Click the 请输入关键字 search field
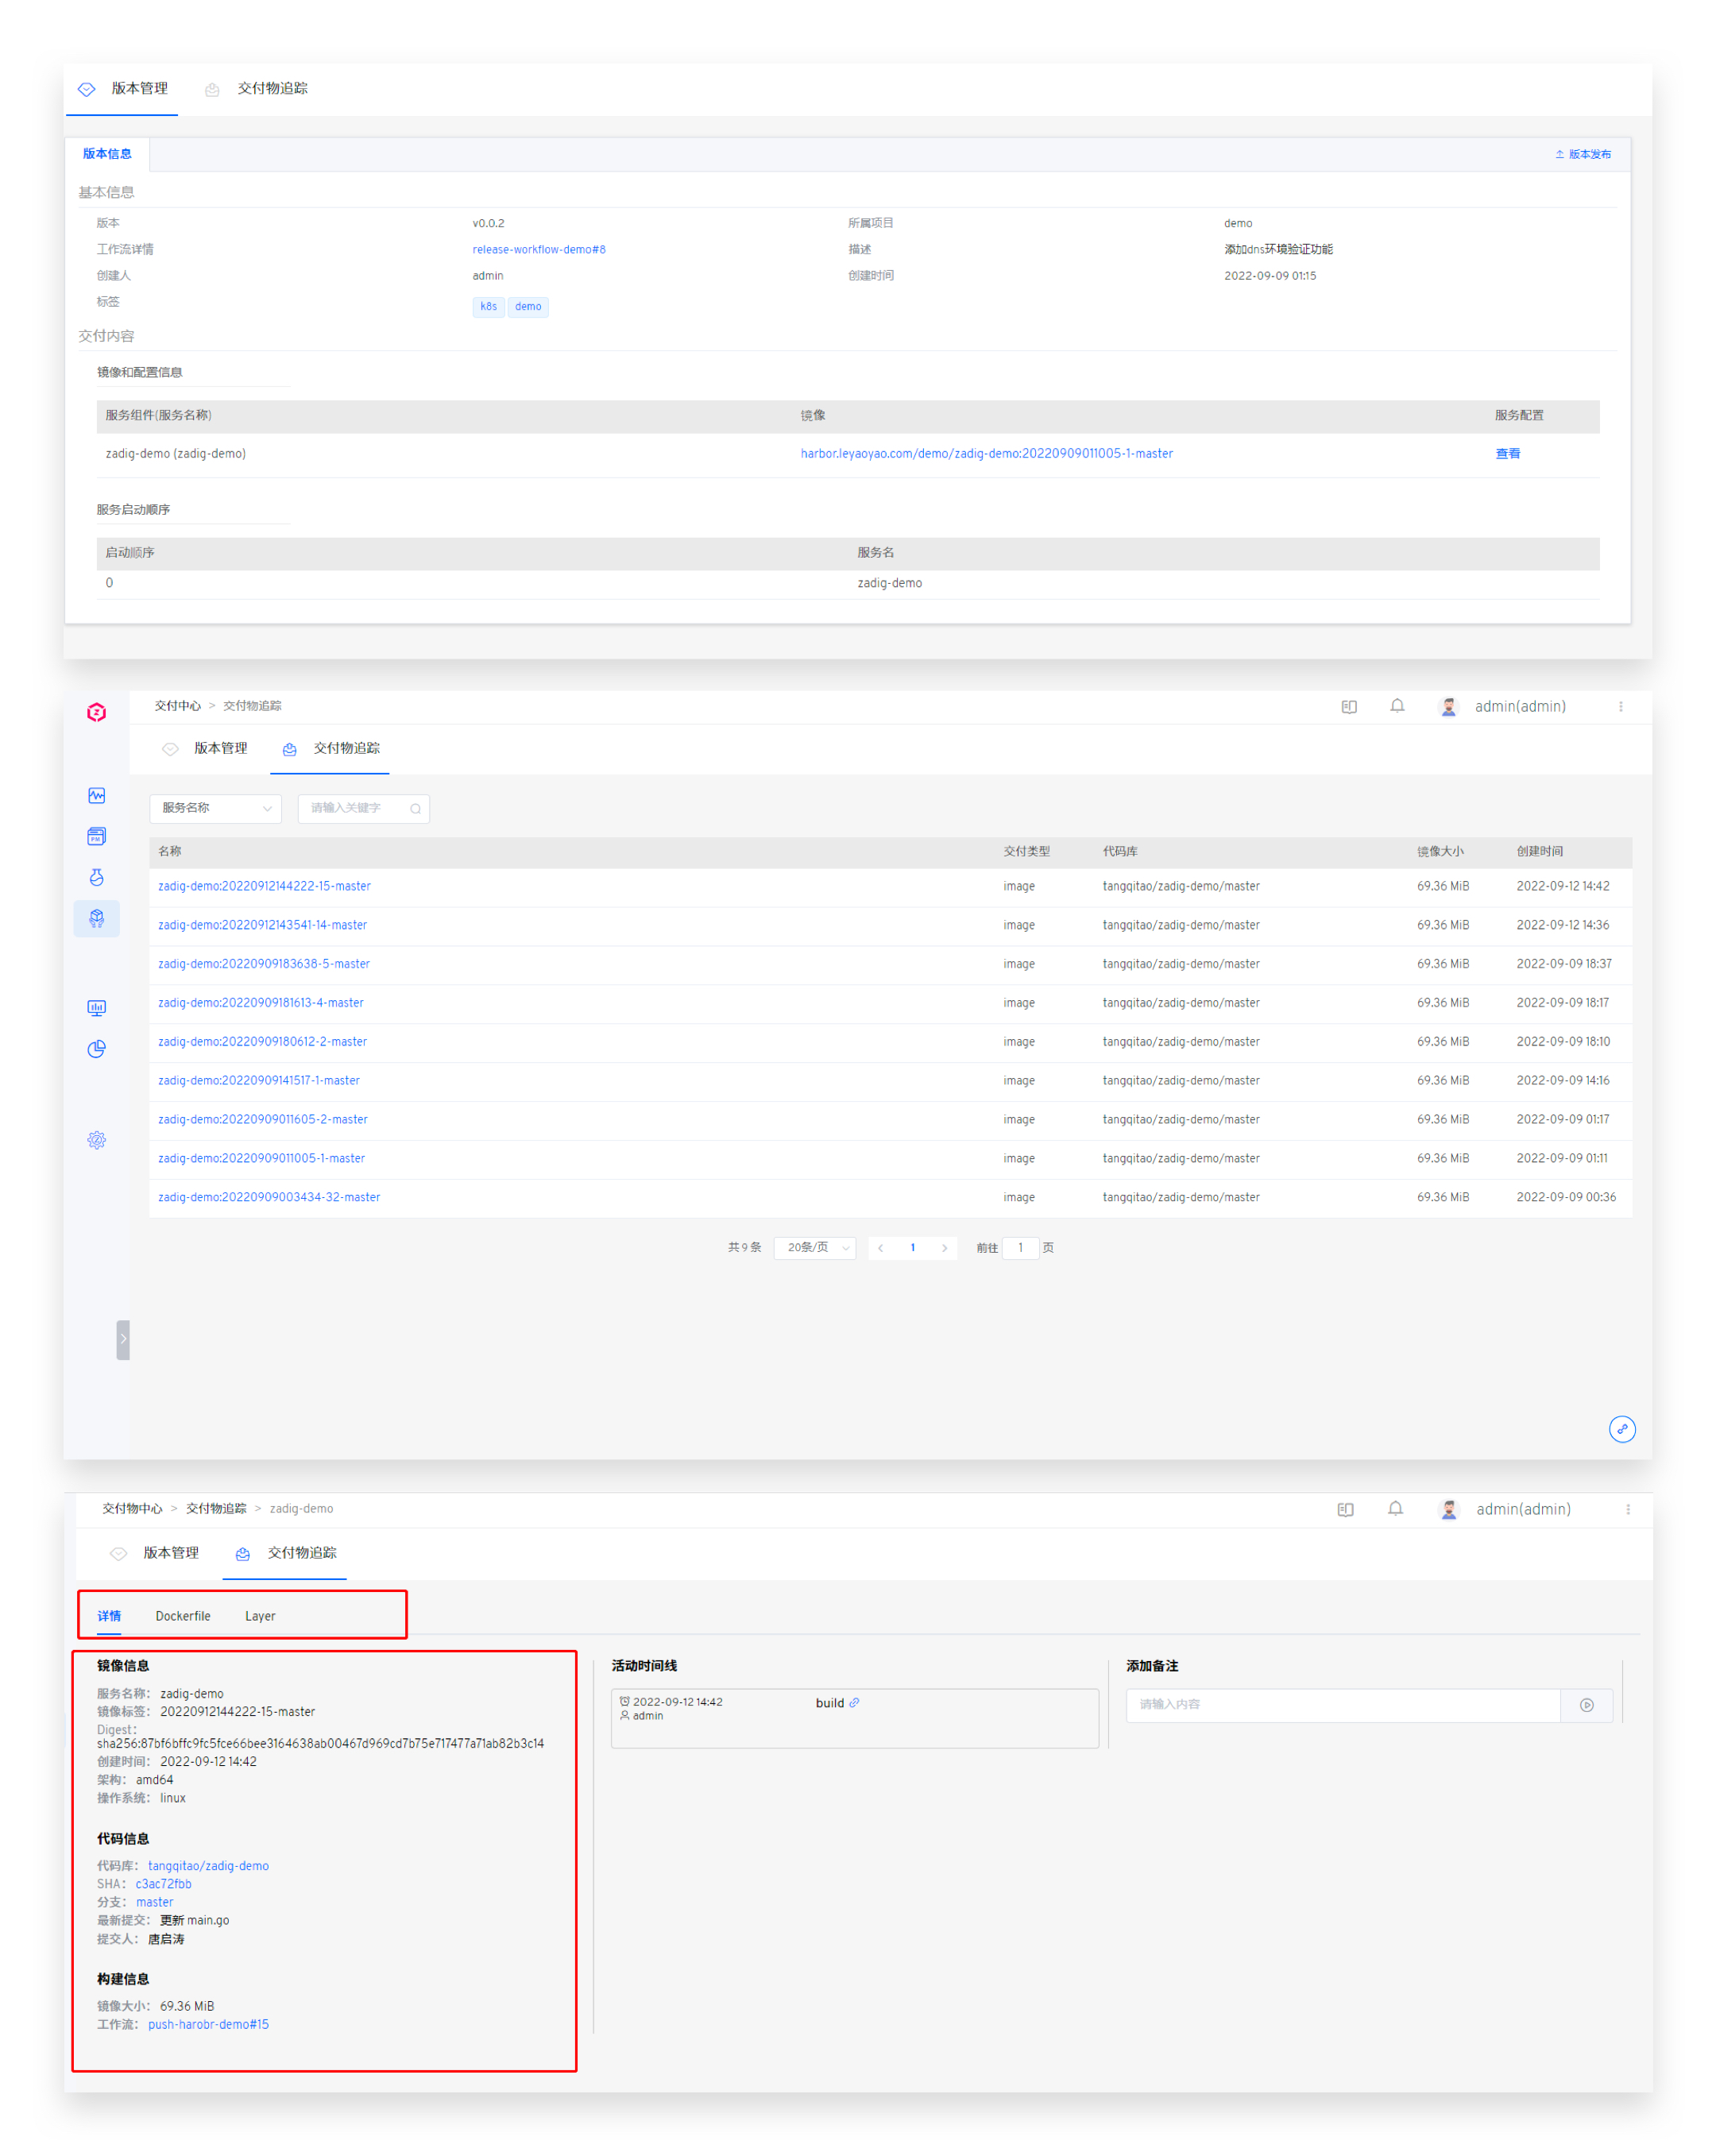Screen dimensions: 1716x2156 point(355,808)
